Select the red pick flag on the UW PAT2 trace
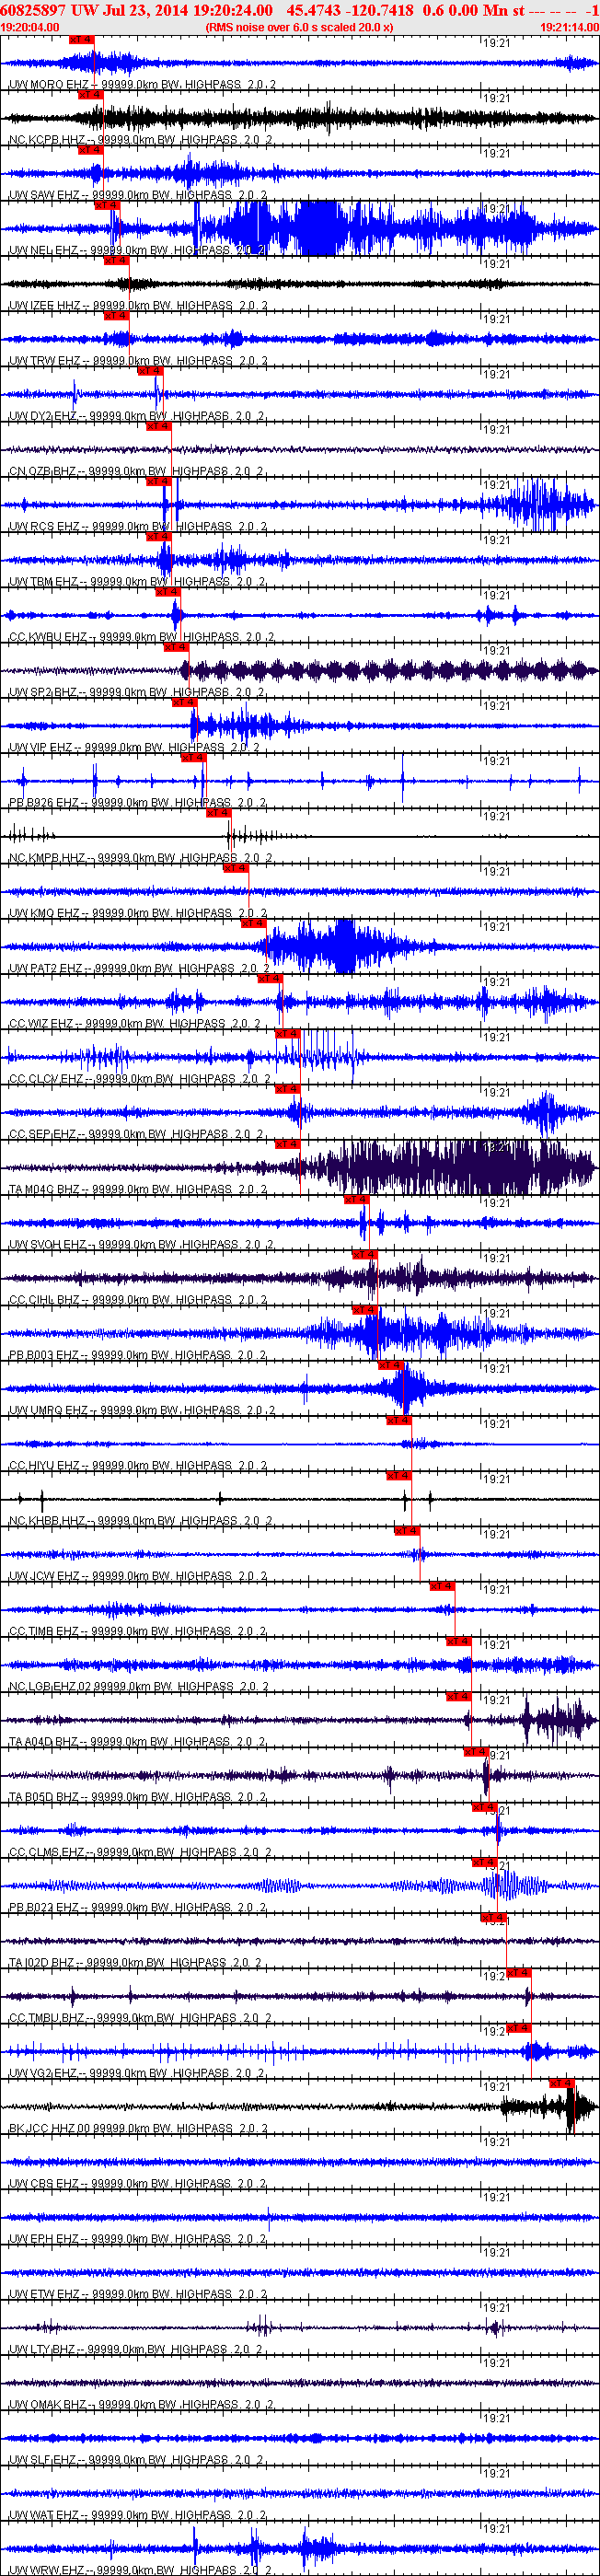Screen dimensions: 600x2576 tap(254, 923)
